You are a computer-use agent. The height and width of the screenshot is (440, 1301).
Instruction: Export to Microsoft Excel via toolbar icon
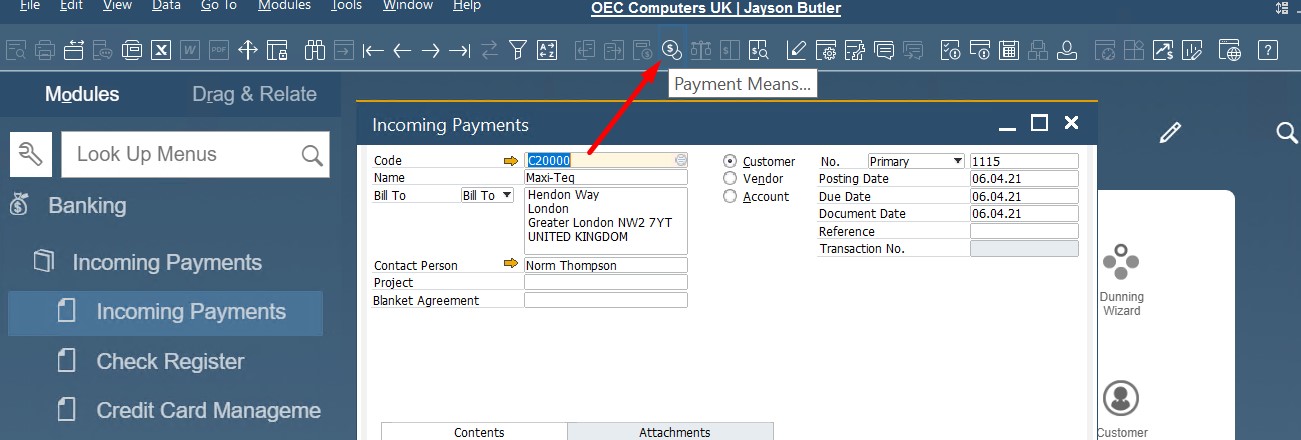160,49
